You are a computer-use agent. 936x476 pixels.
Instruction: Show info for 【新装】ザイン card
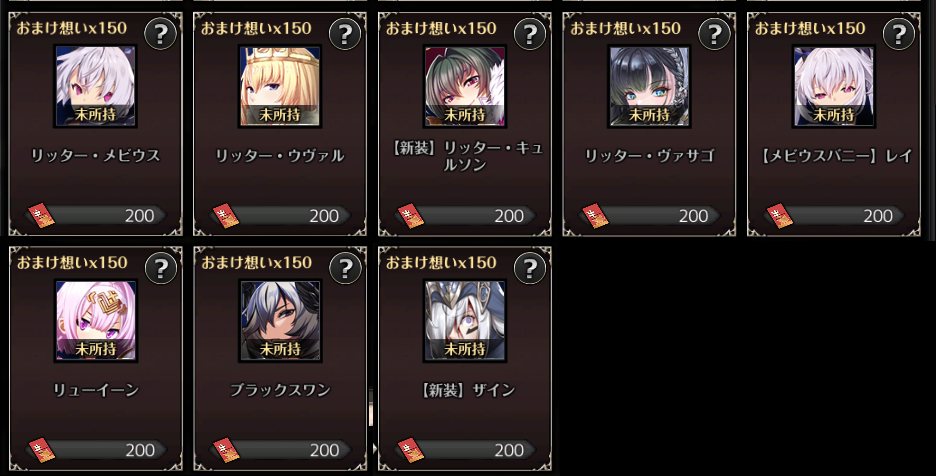coord(530,269)
